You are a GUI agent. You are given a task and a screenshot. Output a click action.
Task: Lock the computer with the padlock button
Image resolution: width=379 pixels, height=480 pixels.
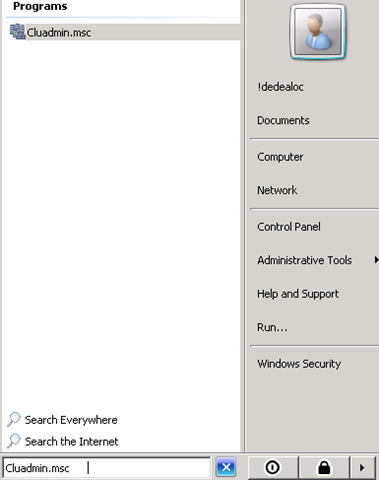click(324, 467)
